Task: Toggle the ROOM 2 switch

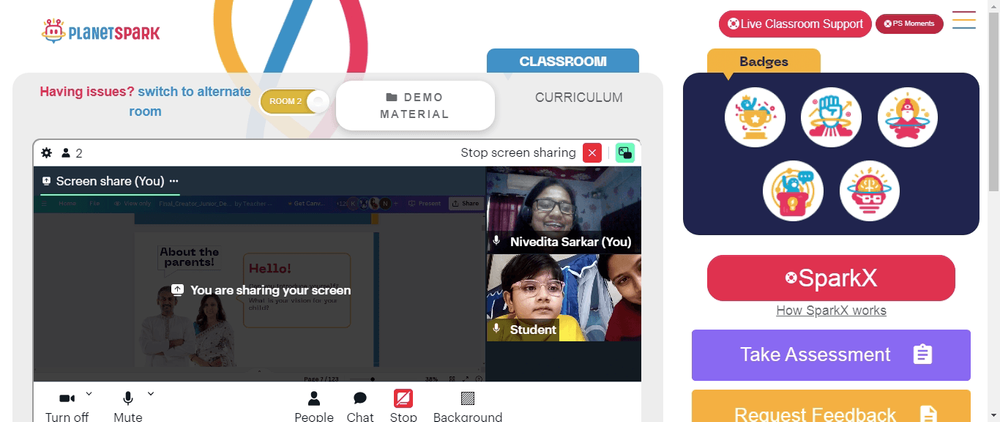Action: (294, 101)
